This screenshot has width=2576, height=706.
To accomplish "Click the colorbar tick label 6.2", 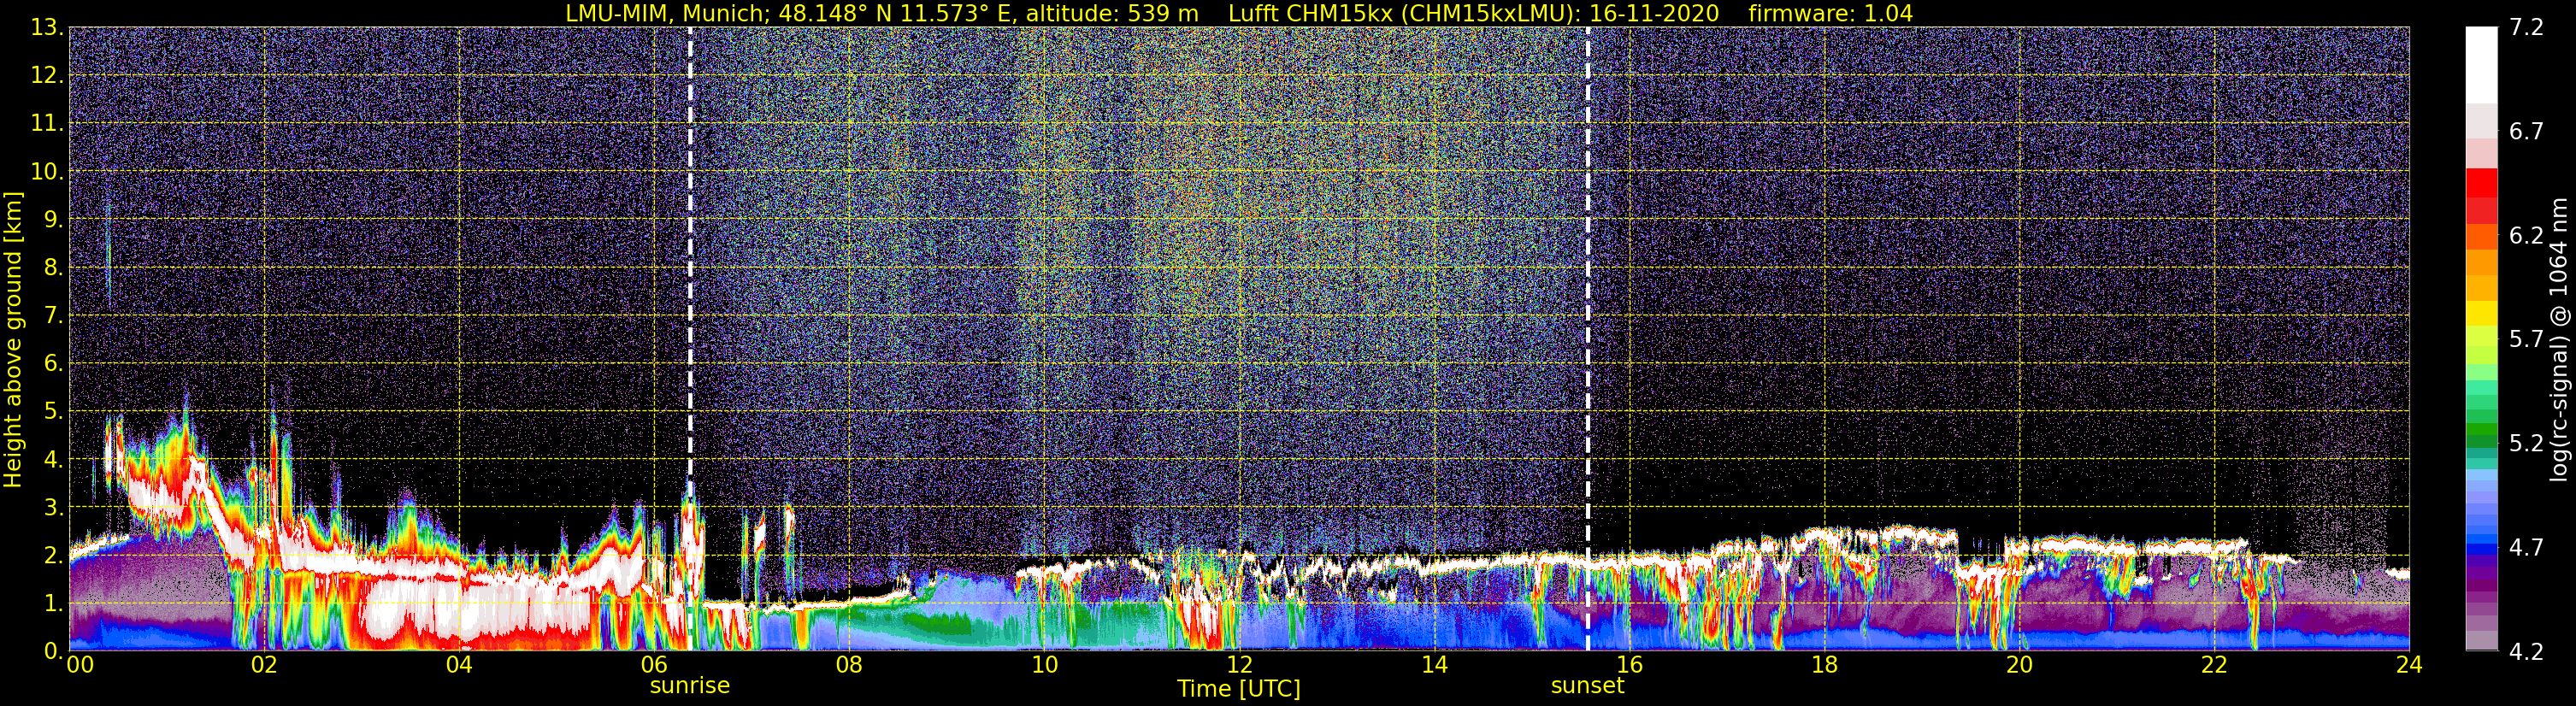I will 2526,236.
